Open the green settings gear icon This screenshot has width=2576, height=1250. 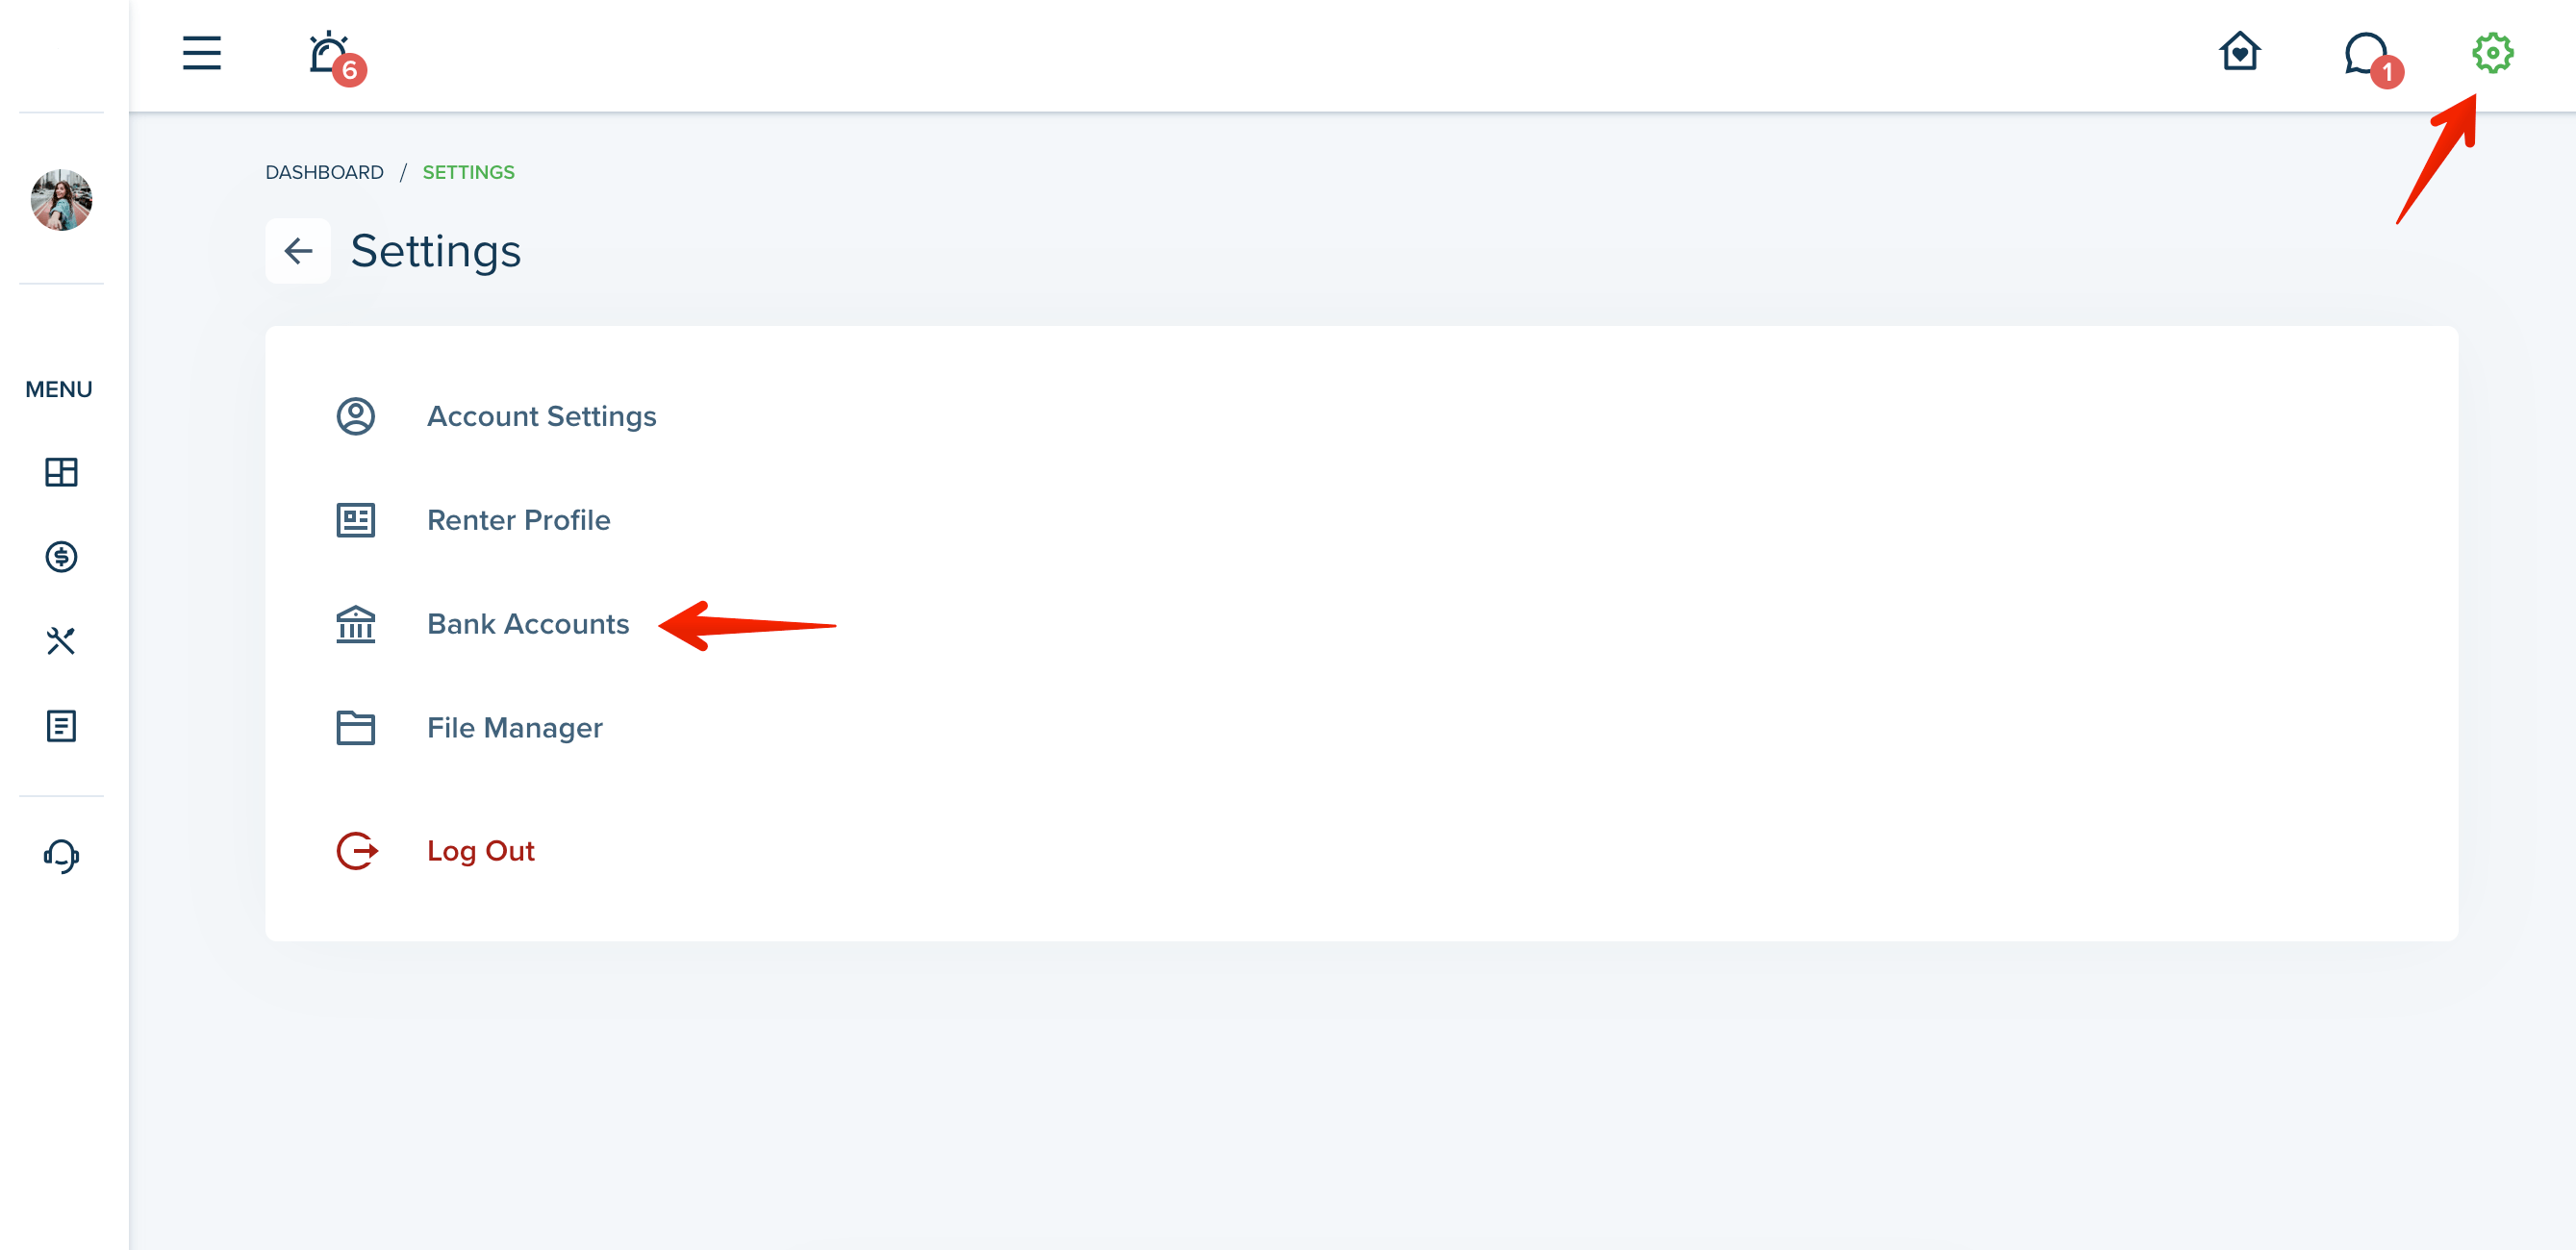(2492, 53)
